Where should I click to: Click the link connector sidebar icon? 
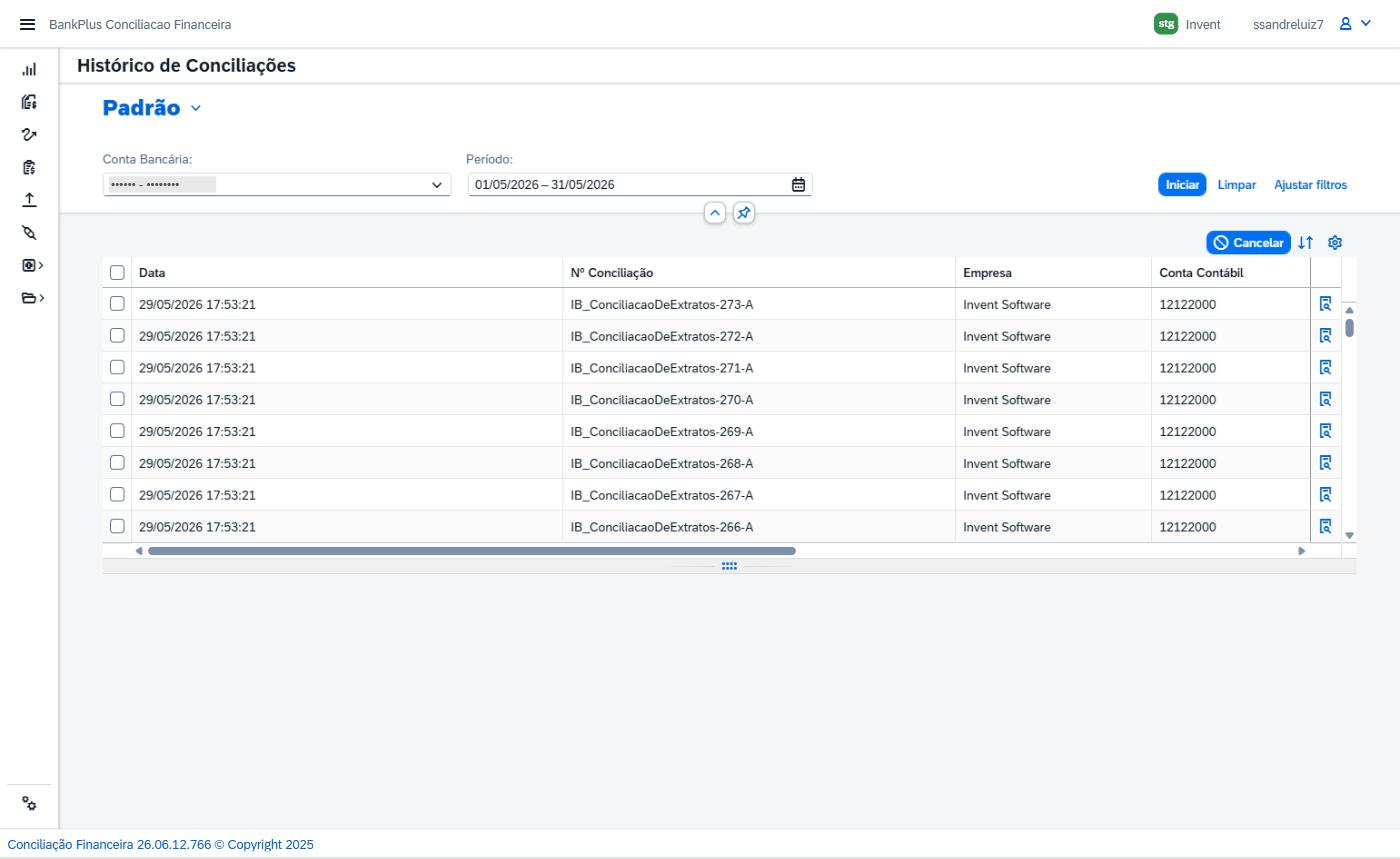(x=29, y=233)
